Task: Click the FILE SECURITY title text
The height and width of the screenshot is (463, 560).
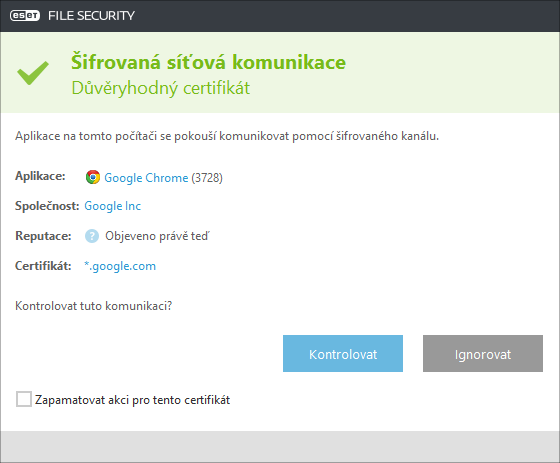Action: (91, 16)
